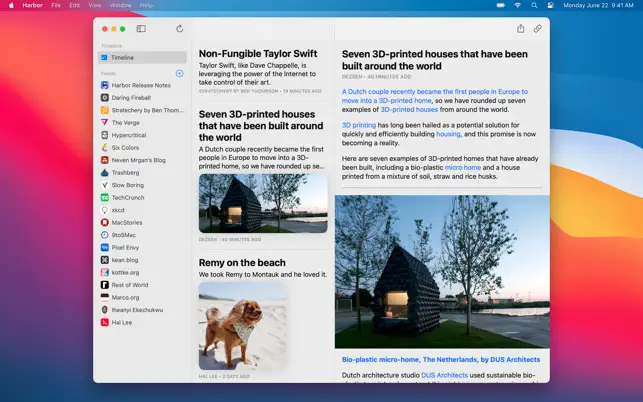Open the share button in the toolbar
This screenshot has width=643, height=402.
click(x=520, y=29)
